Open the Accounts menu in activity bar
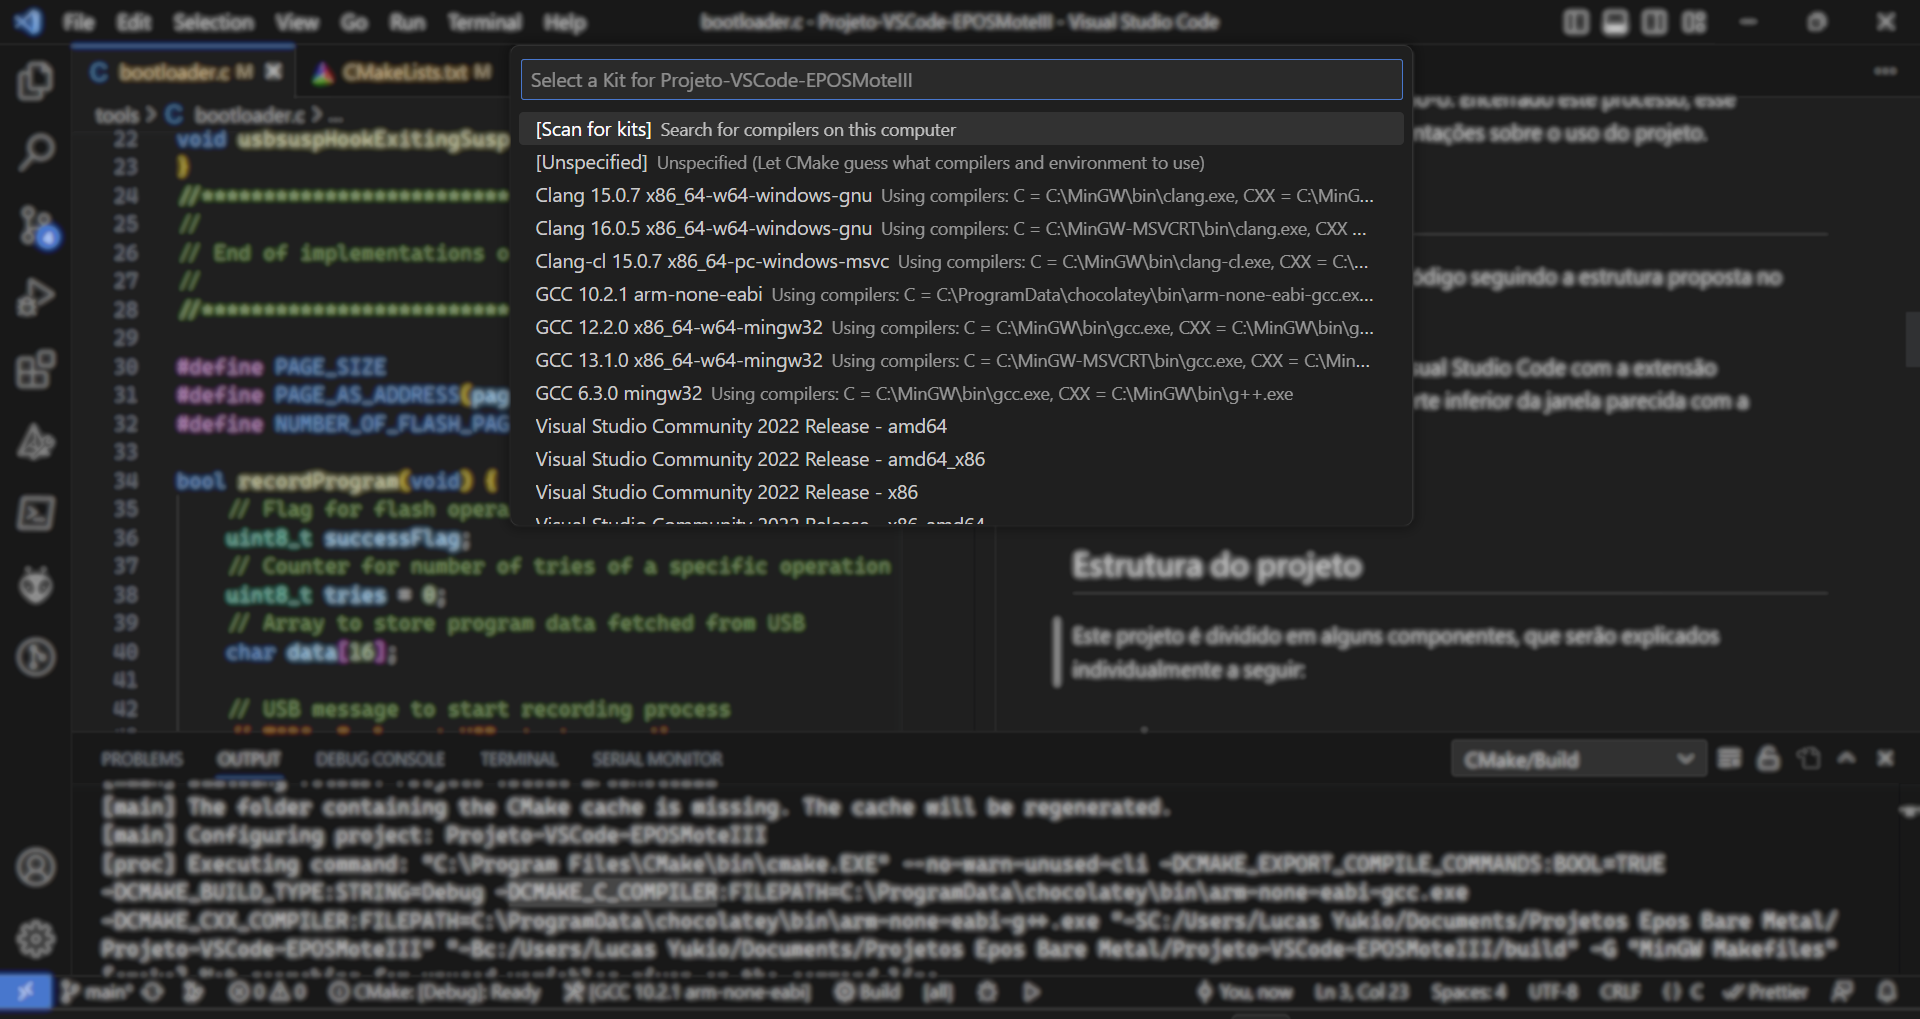 [36, 867]
